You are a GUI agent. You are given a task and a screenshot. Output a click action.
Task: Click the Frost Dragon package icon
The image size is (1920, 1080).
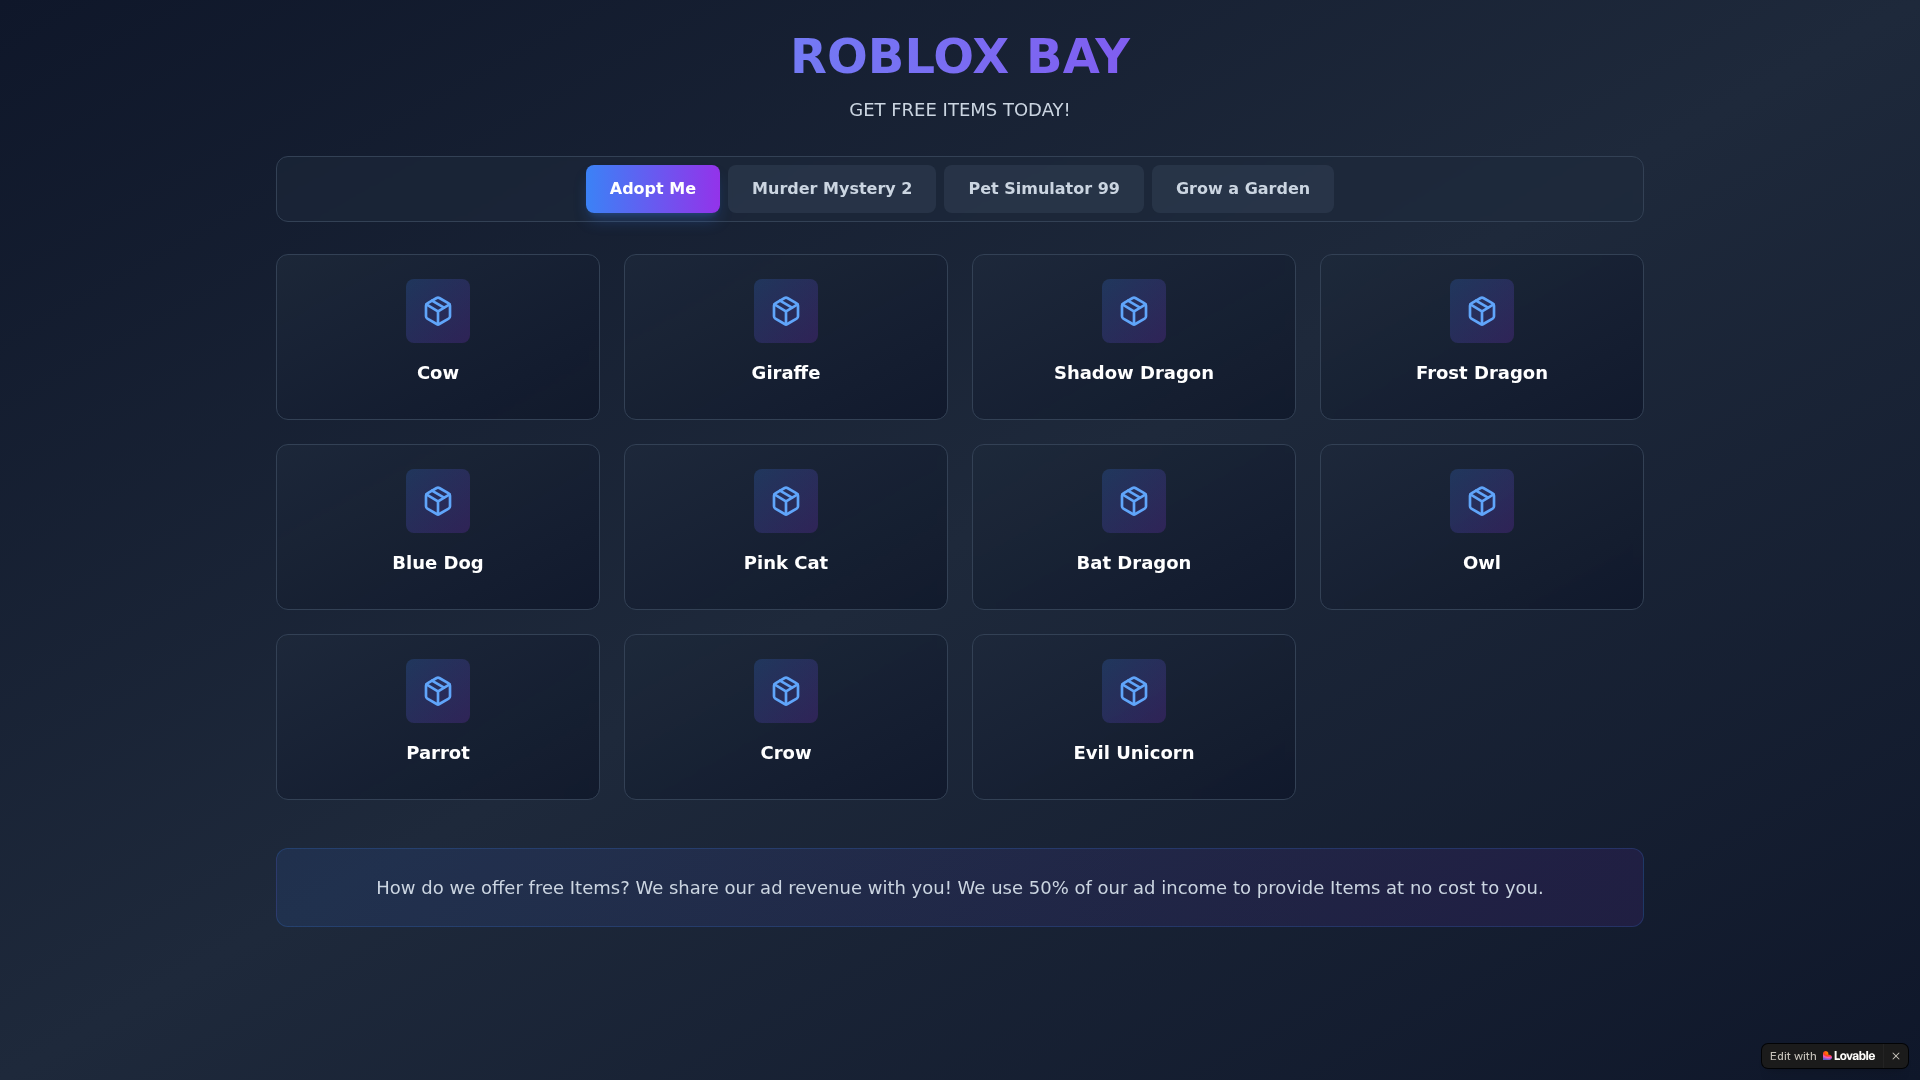coord(1482,311)
